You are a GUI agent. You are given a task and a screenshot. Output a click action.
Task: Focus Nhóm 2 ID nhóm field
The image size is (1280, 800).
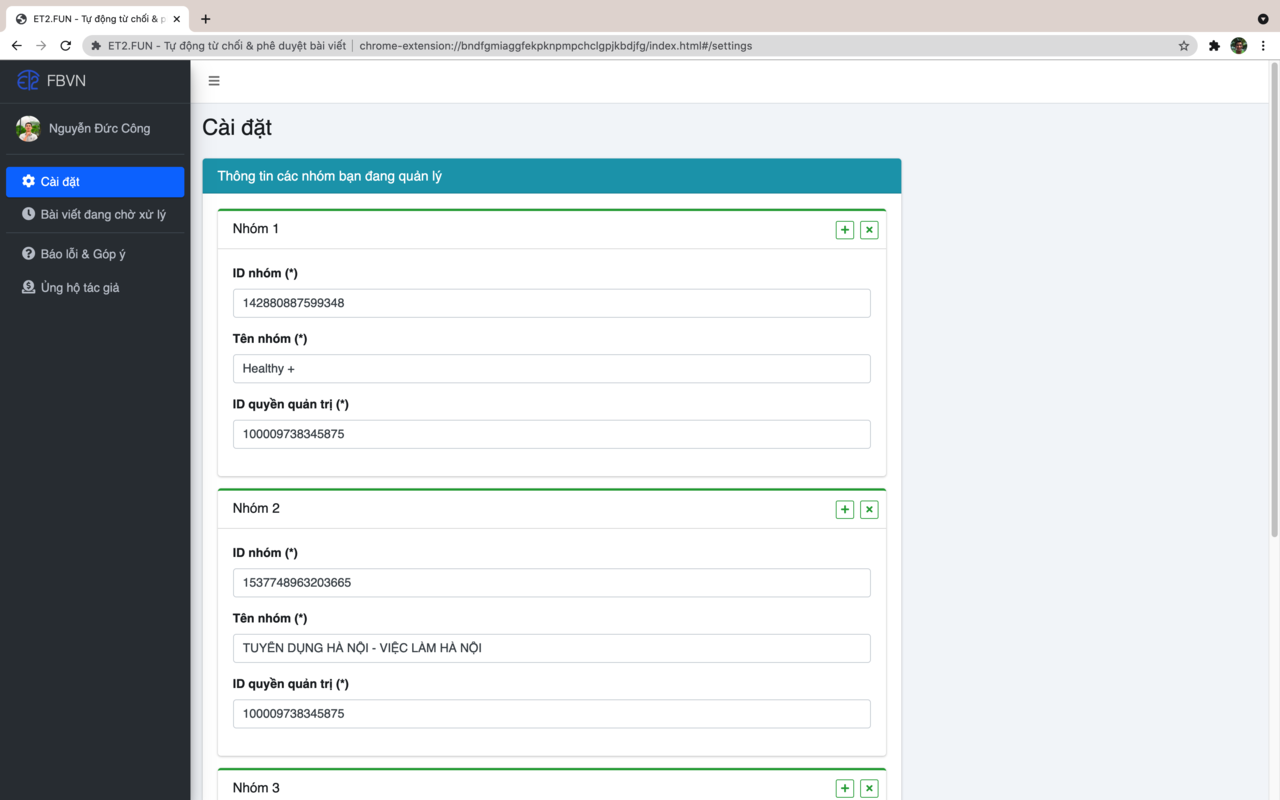pos(551,583)
